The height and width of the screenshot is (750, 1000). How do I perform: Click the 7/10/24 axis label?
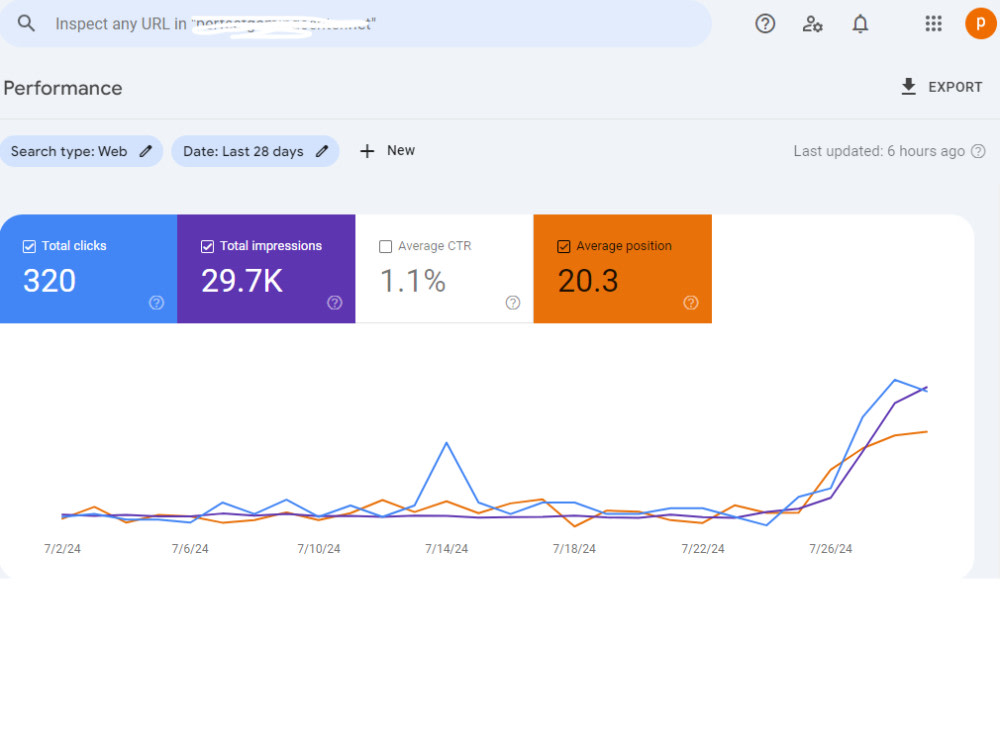click(x=319, y=548)
